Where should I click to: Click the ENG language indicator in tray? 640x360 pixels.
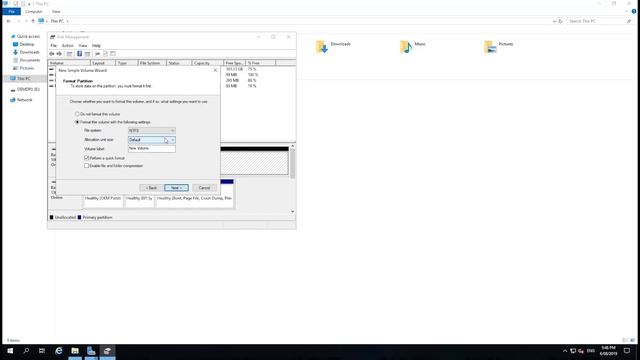click(x=590, y=351)
